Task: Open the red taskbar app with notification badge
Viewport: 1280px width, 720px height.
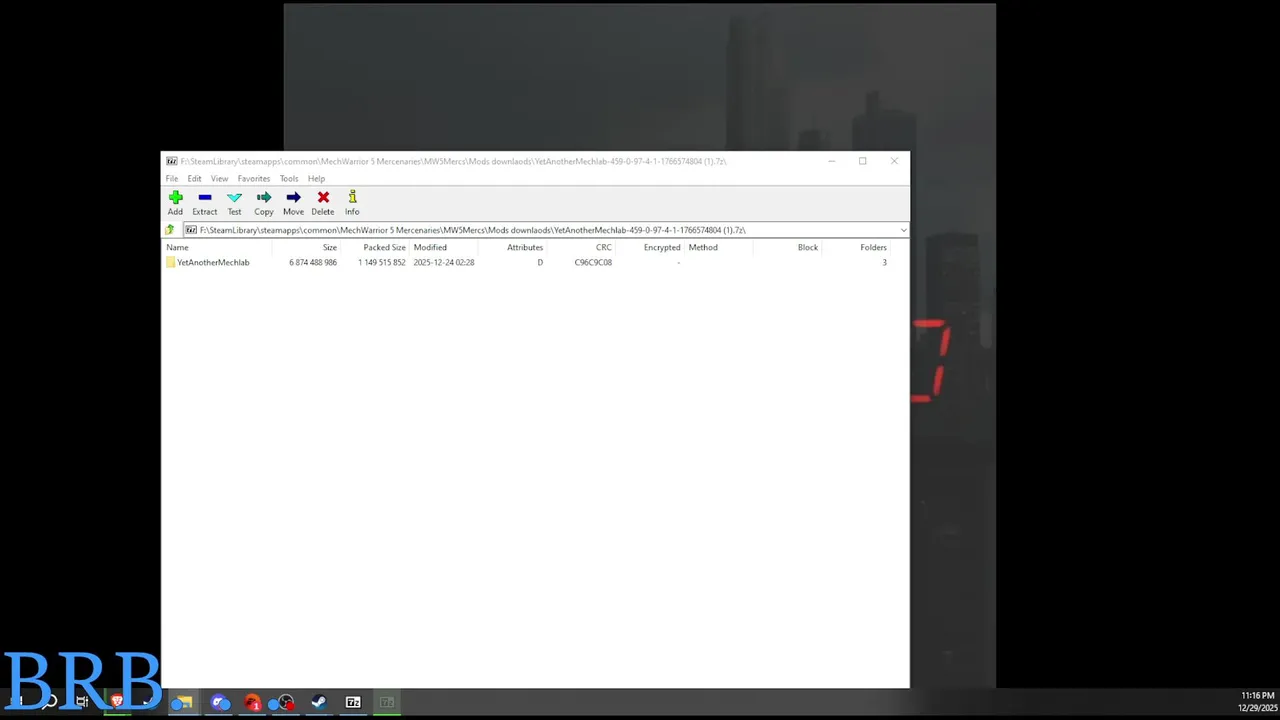Action: click(x=252, y=702)
